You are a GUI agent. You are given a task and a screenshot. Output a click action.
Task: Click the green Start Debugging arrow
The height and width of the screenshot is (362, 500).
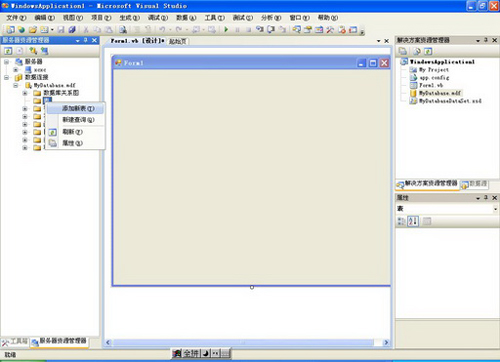tap(226, 30)
